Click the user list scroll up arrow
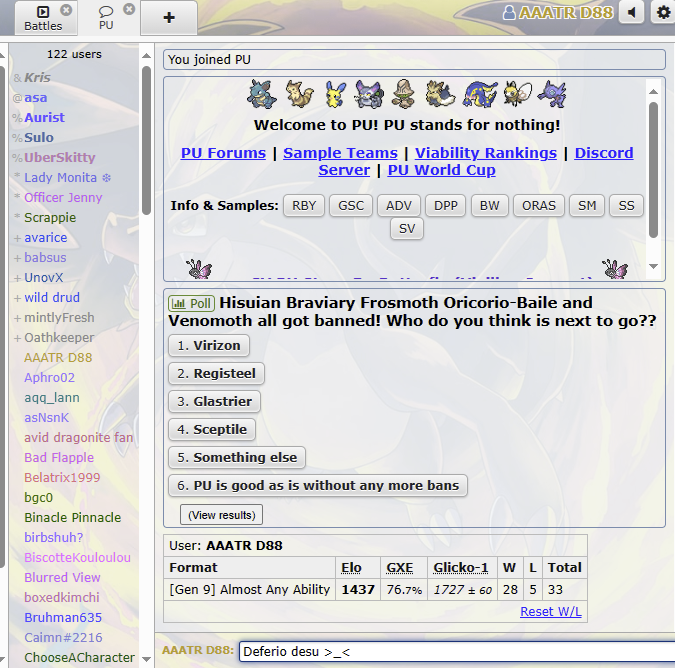The width and height of the screenshot is (675, 668). 146,56
